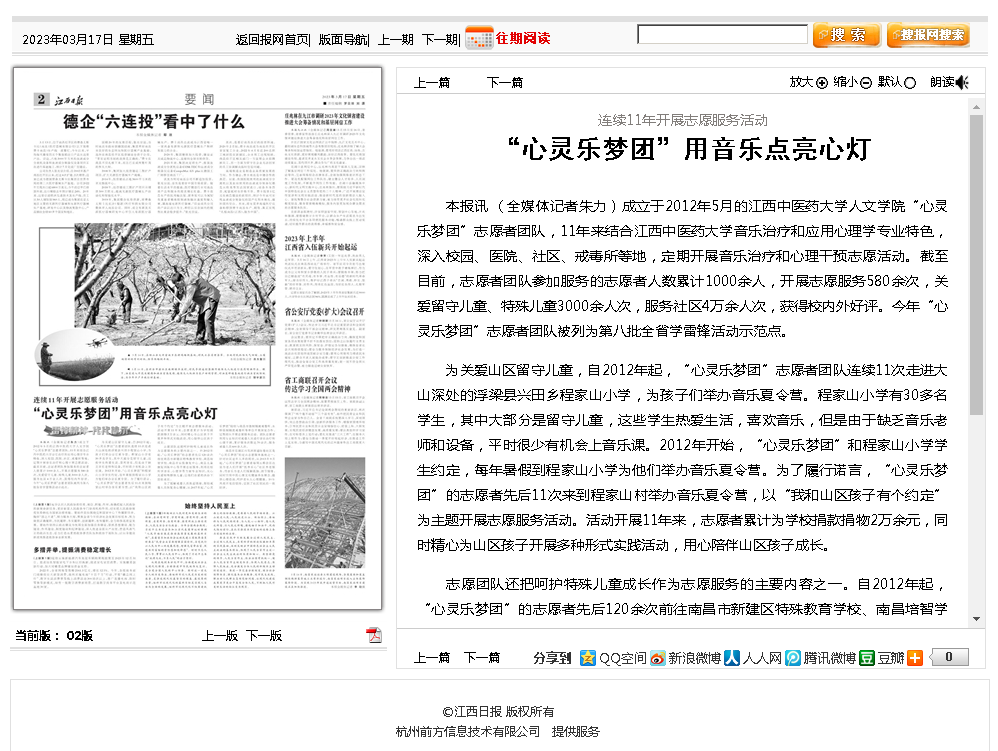The image size is (998, 751).
Task: Go to 下一版 next page
Action: [x=264, y=636]
